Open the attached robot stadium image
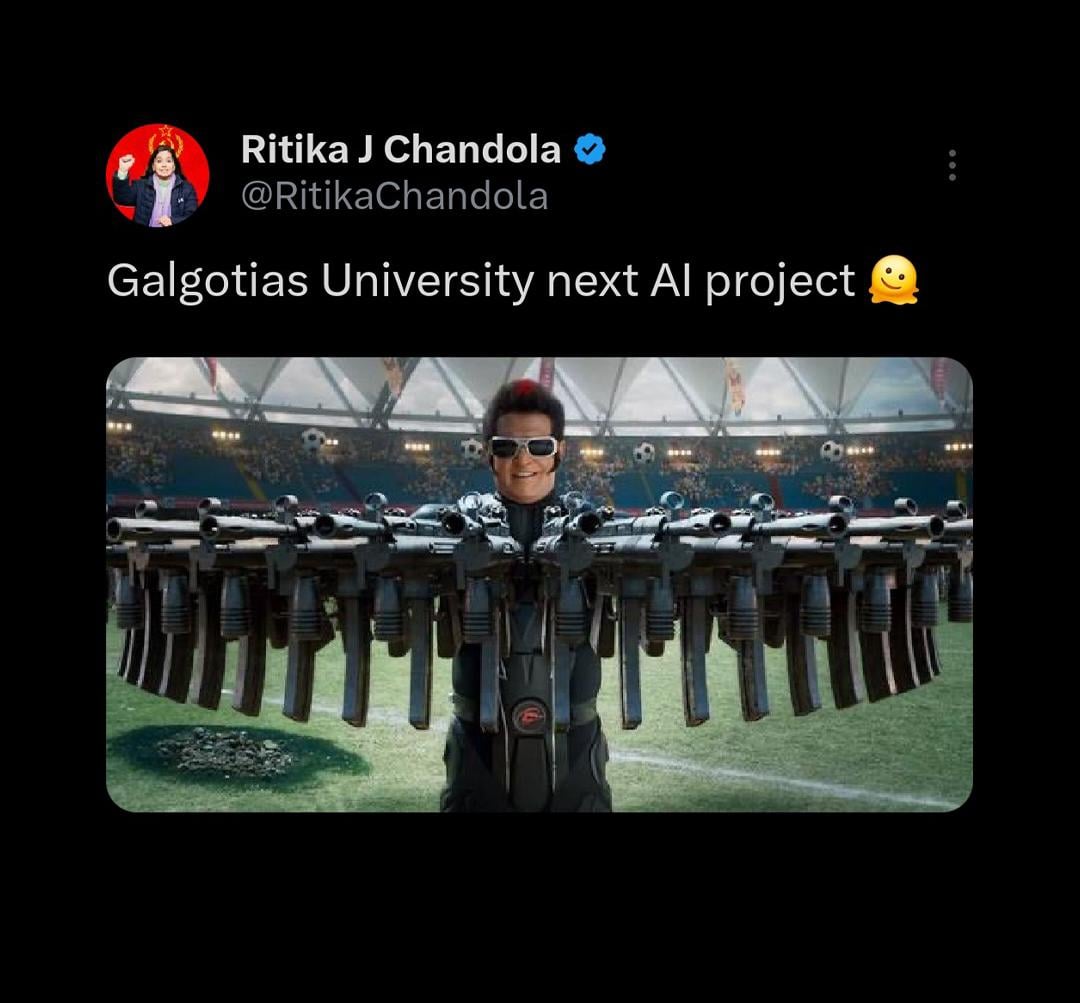Screen dimensions: 1080x1003 [539, 584]
